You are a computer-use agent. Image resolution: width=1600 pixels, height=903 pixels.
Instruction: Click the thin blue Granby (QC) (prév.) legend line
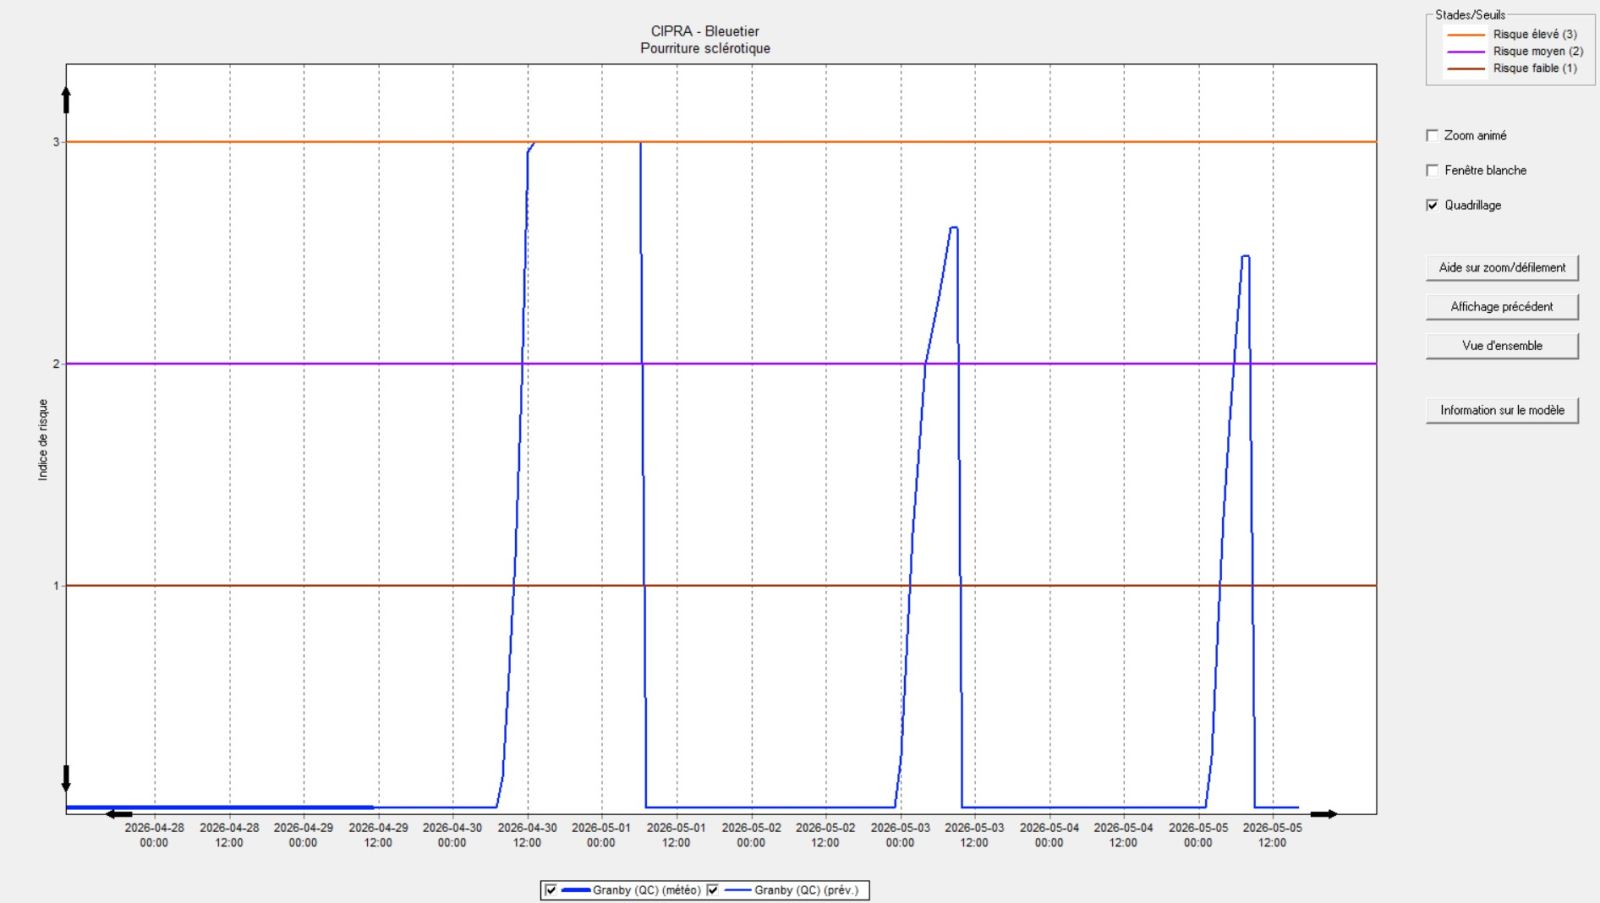[737, 890]
